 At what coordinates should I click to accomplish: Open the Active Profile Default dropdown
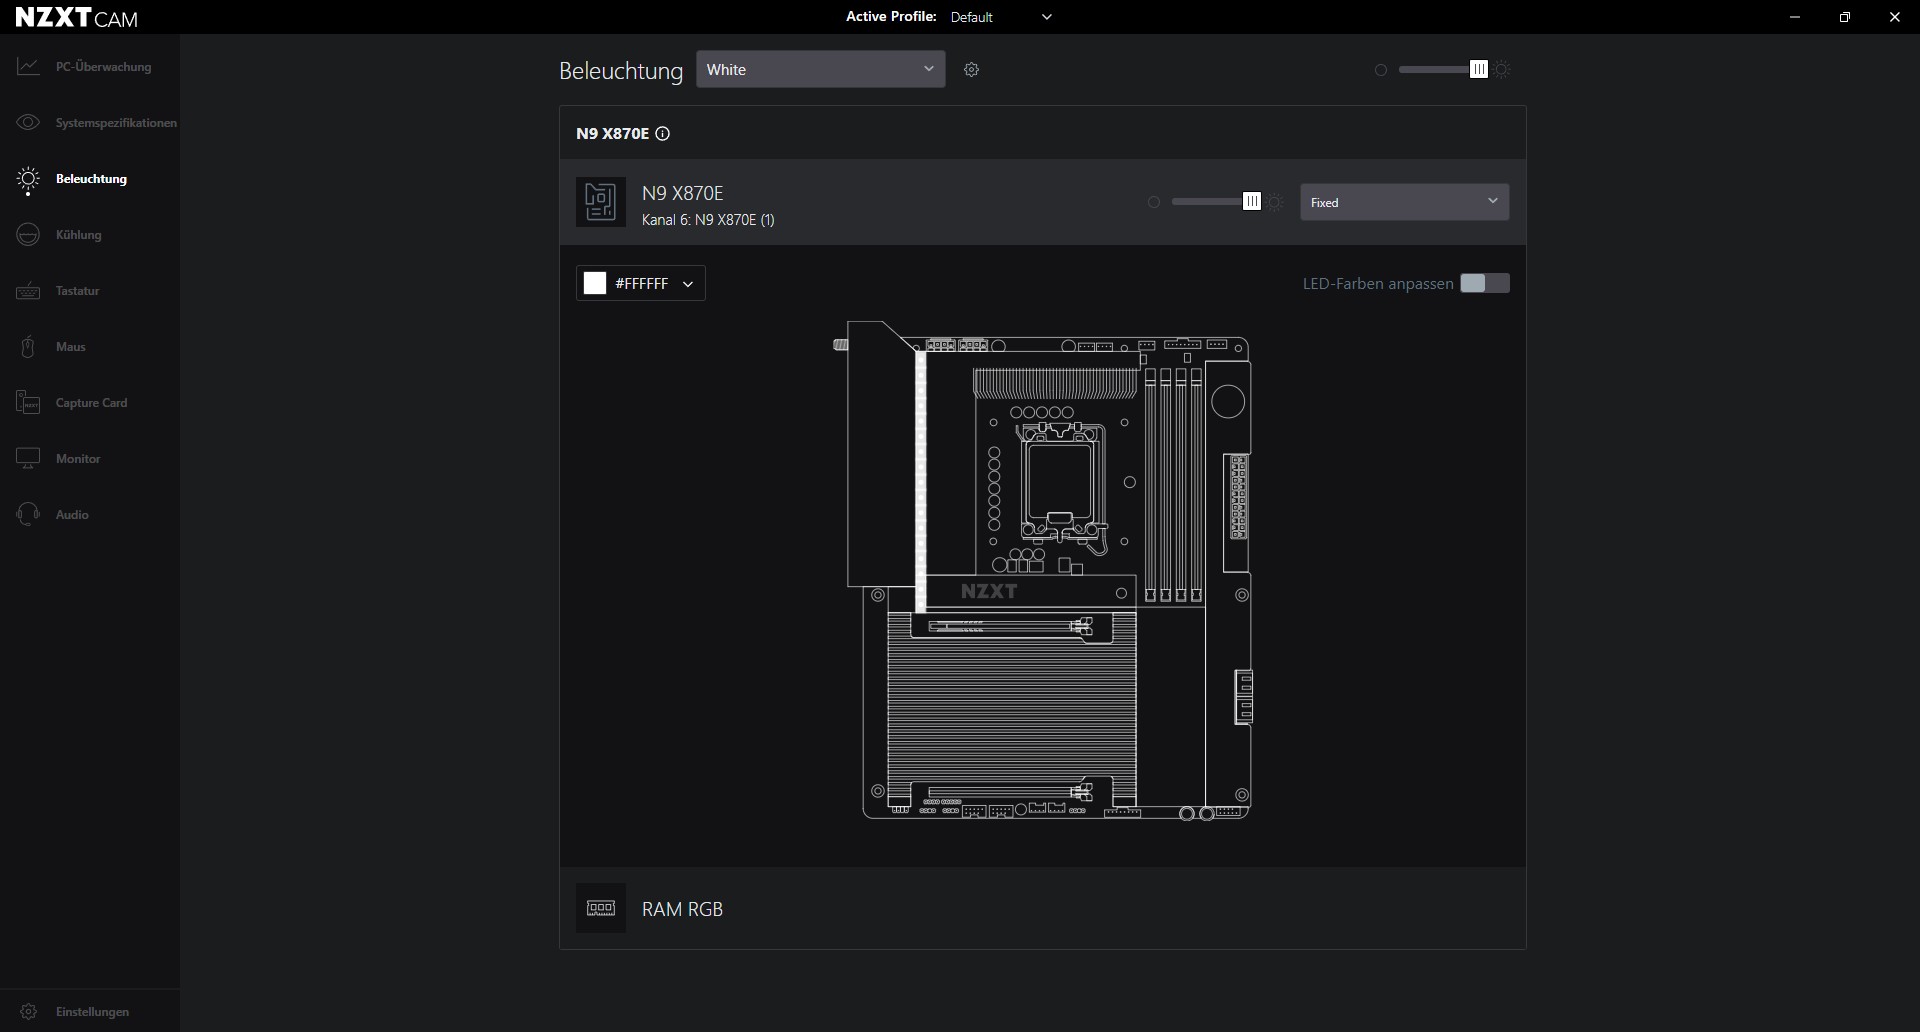tap(1000, 17)
